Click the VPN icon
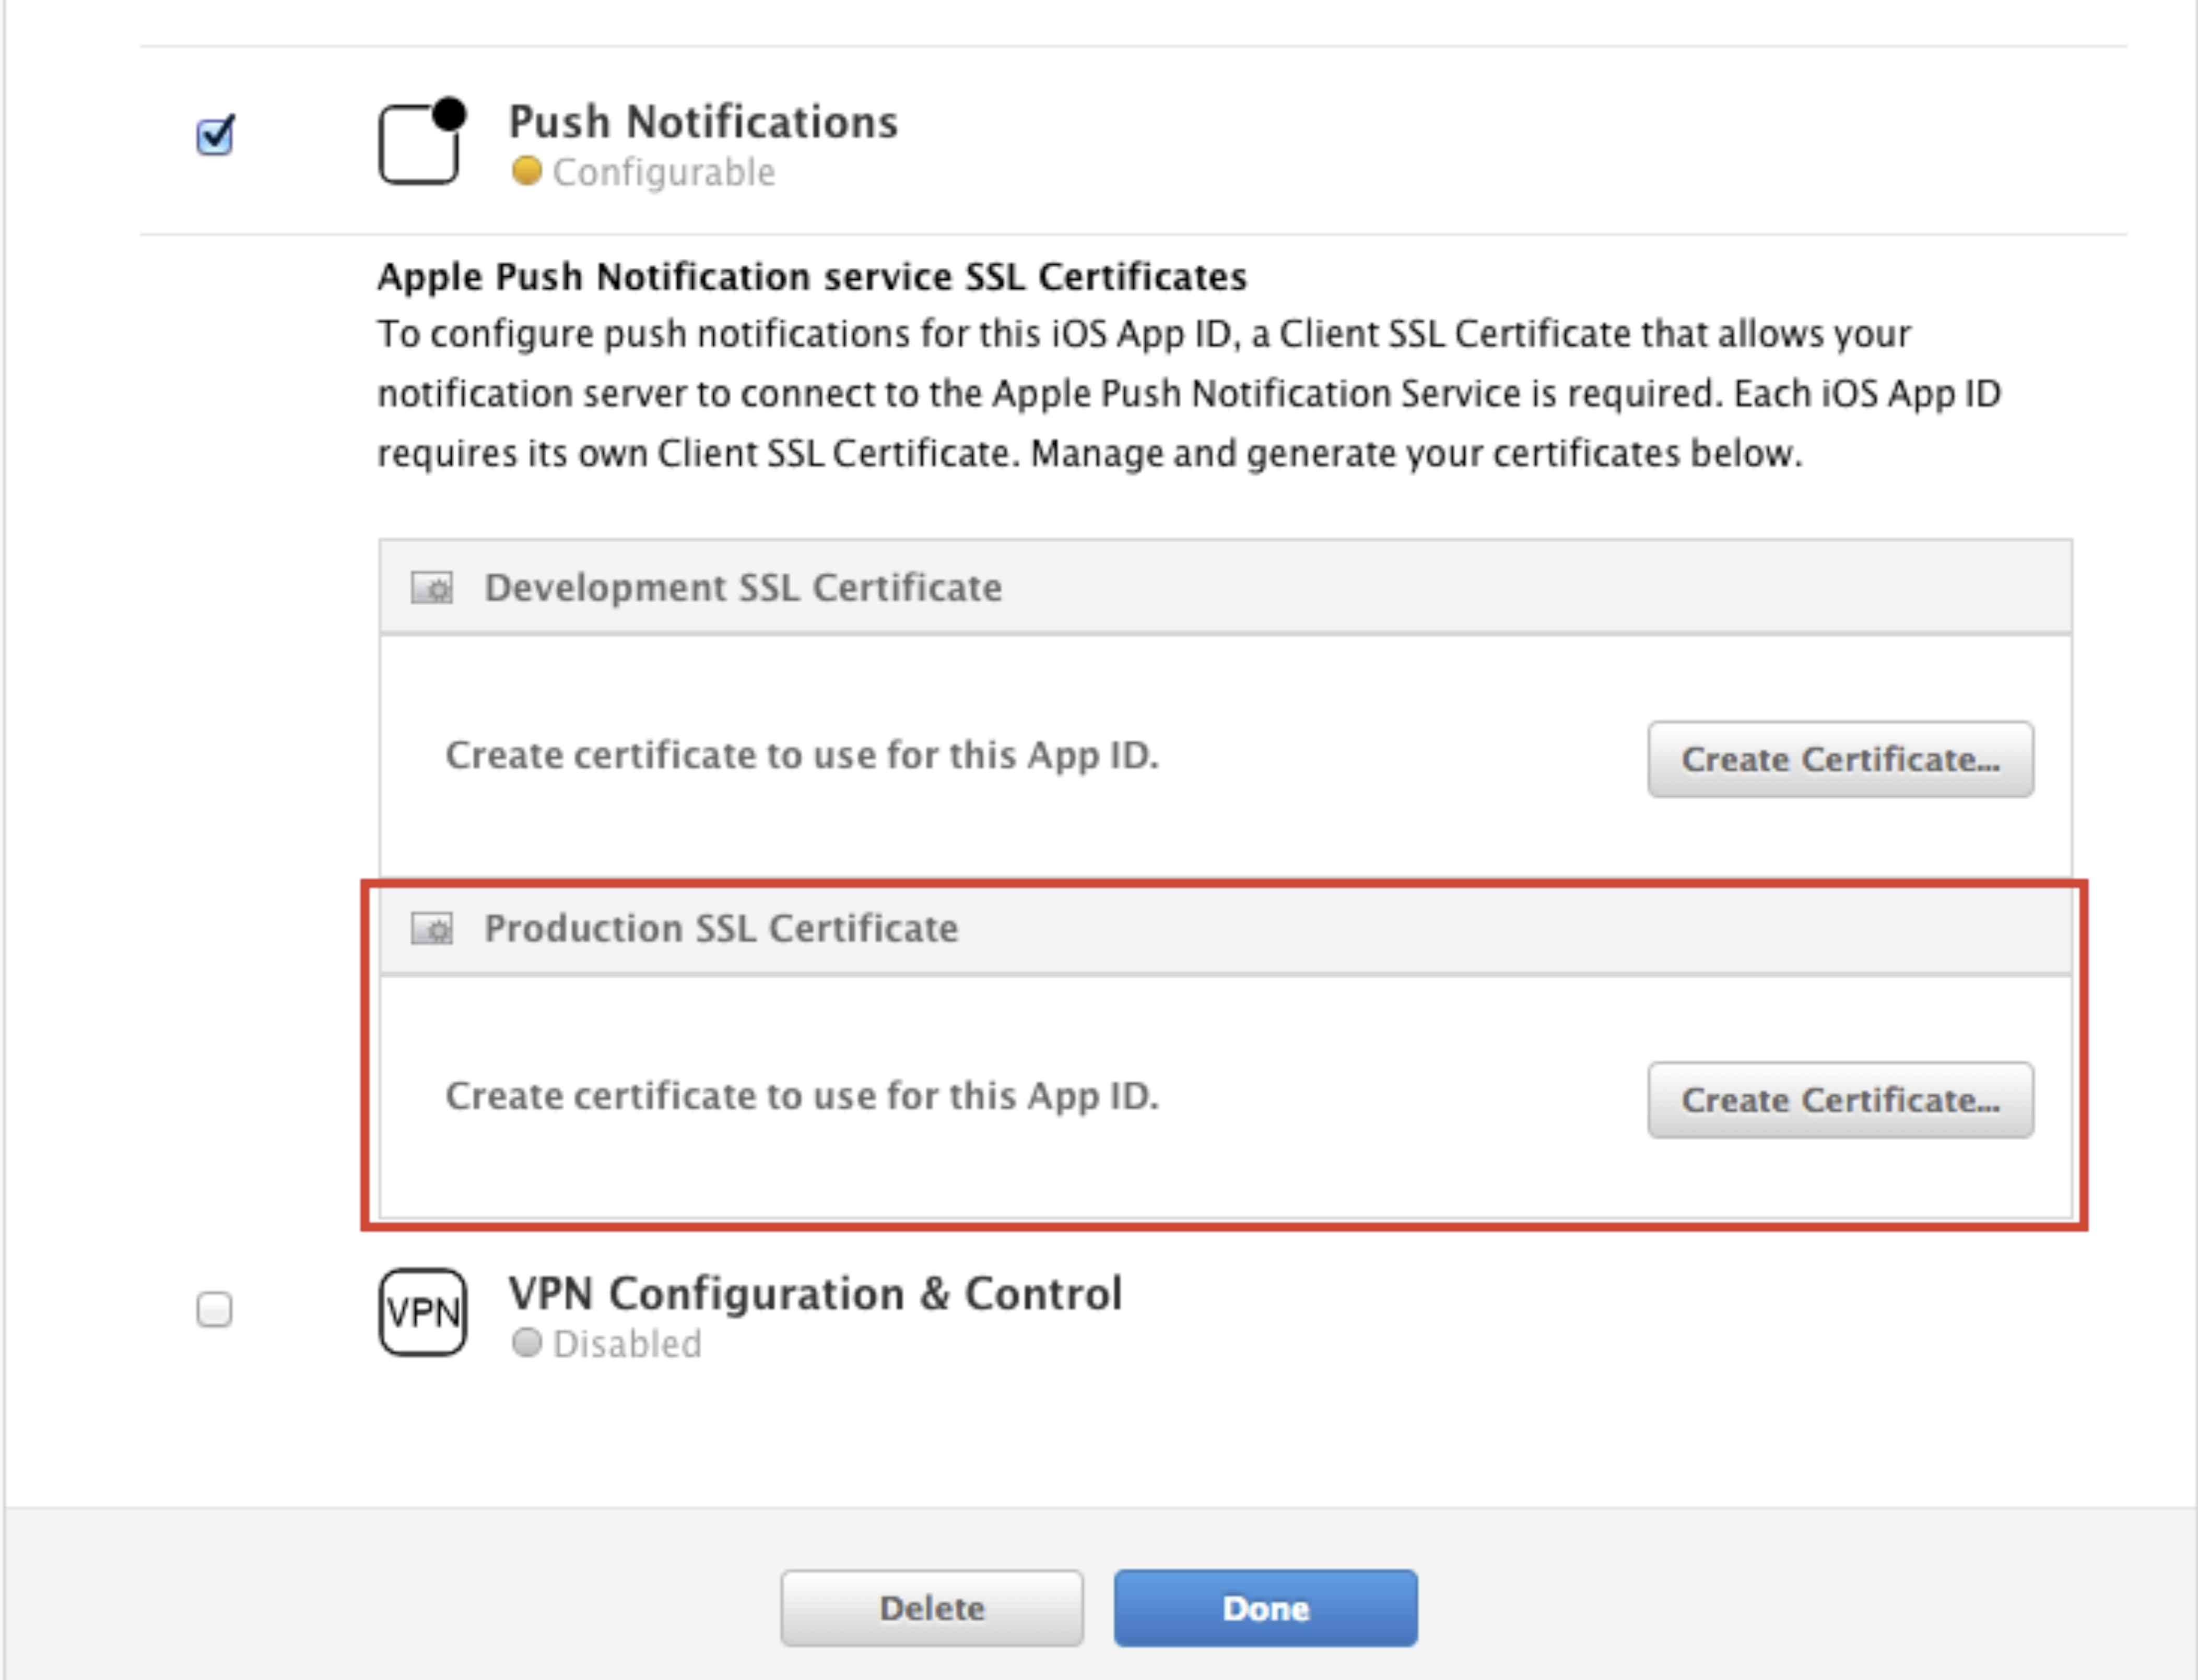This screenshot has width=2198, height=1680. click(423, 1312)
